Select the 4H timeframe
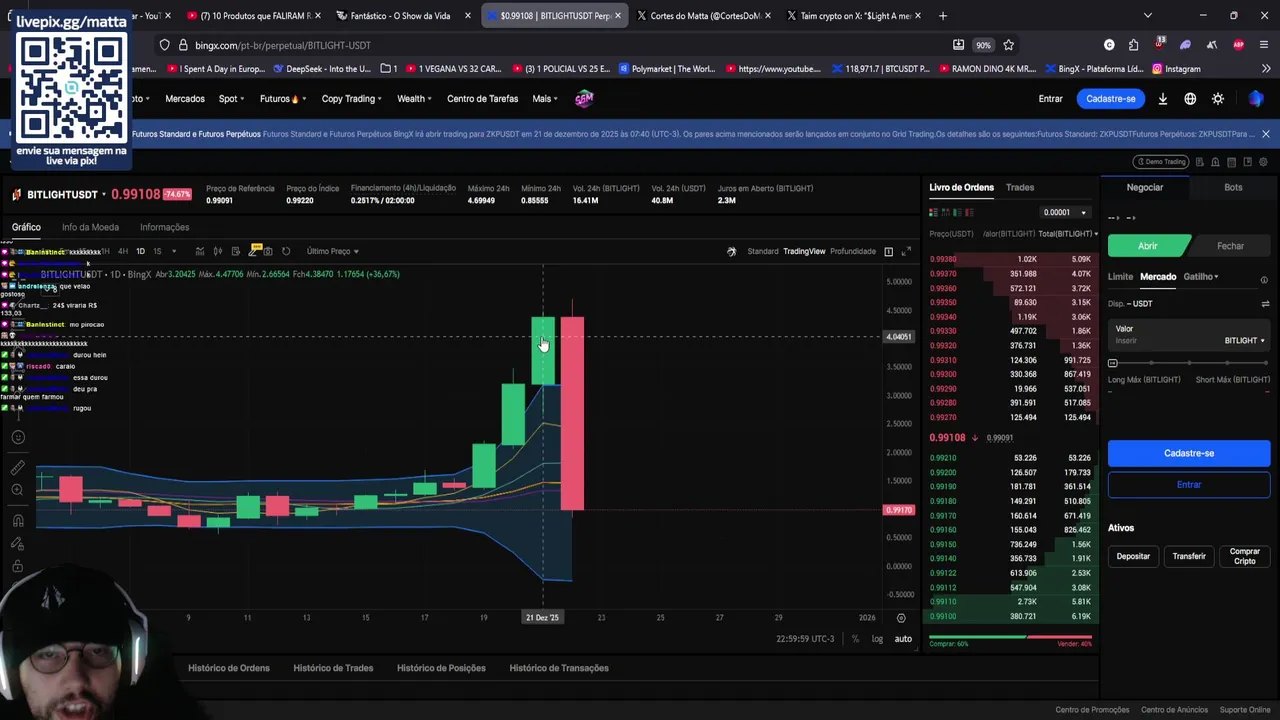1280x720 pixels. [x=123, y=251]
